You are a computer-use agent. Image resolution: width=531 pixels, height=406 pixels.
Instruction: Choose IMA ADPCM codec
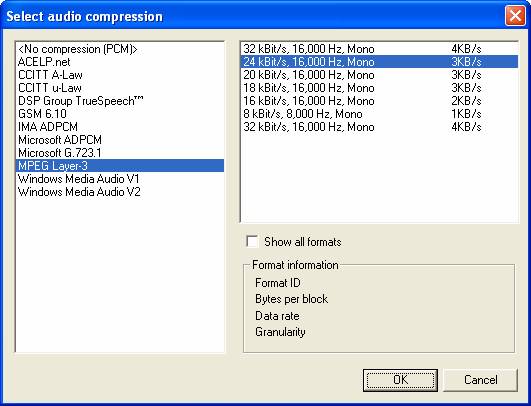(x=120, y=127)
